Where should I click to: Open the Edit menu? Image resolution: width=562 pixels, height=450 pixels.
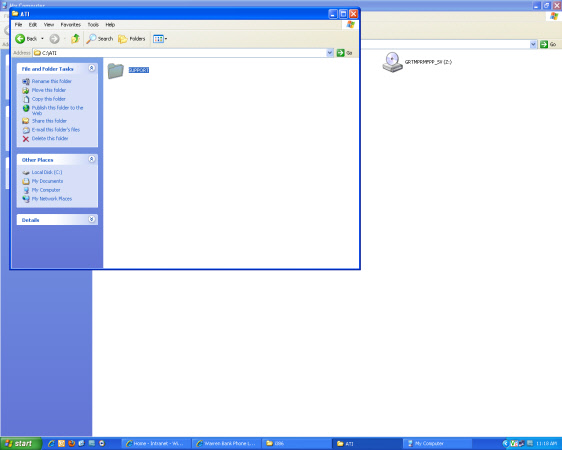pos(33,25)
